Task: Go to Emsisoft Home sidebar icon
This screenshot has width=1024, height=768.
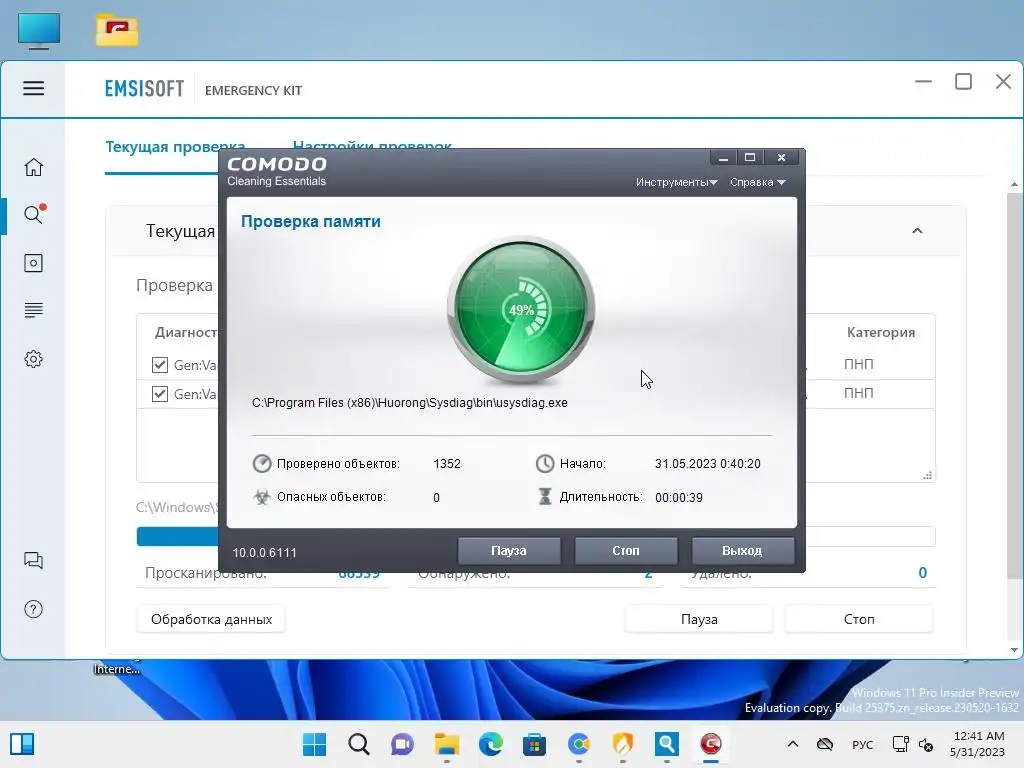Action: tap(33, 167)
